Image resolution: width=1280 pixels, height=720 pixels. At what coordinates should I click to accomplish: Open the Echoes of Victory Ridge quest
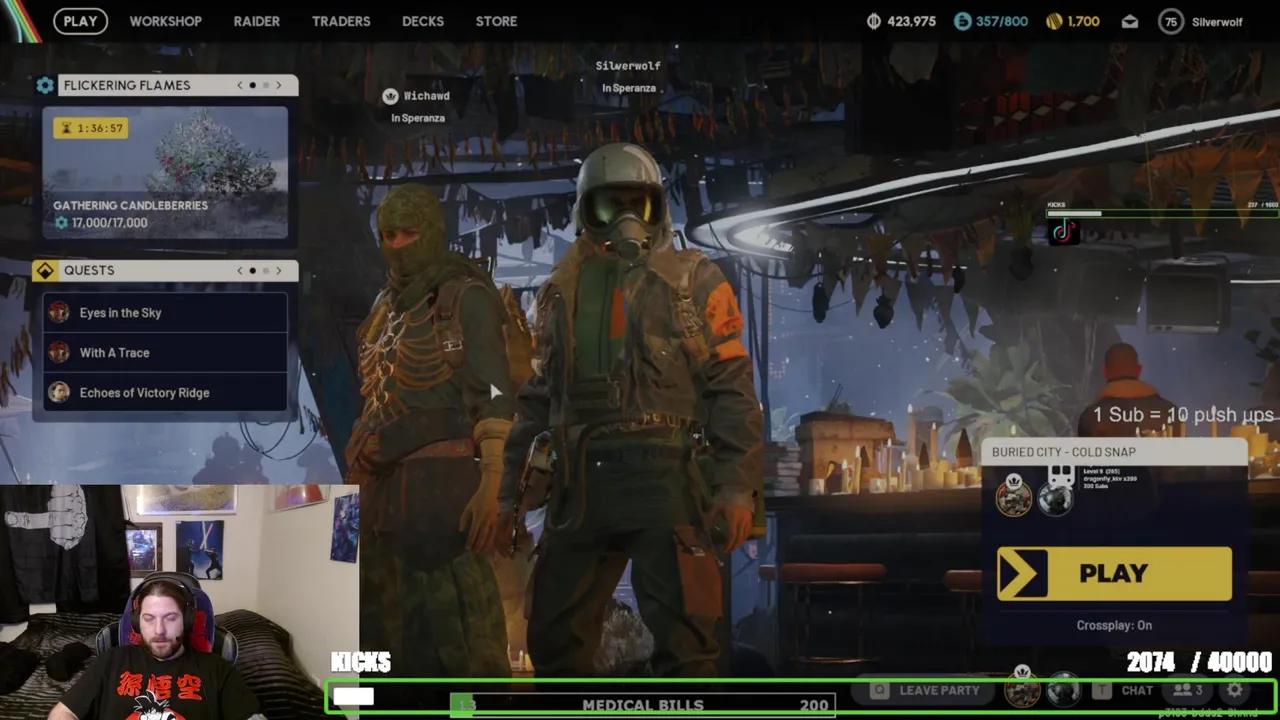165,393
